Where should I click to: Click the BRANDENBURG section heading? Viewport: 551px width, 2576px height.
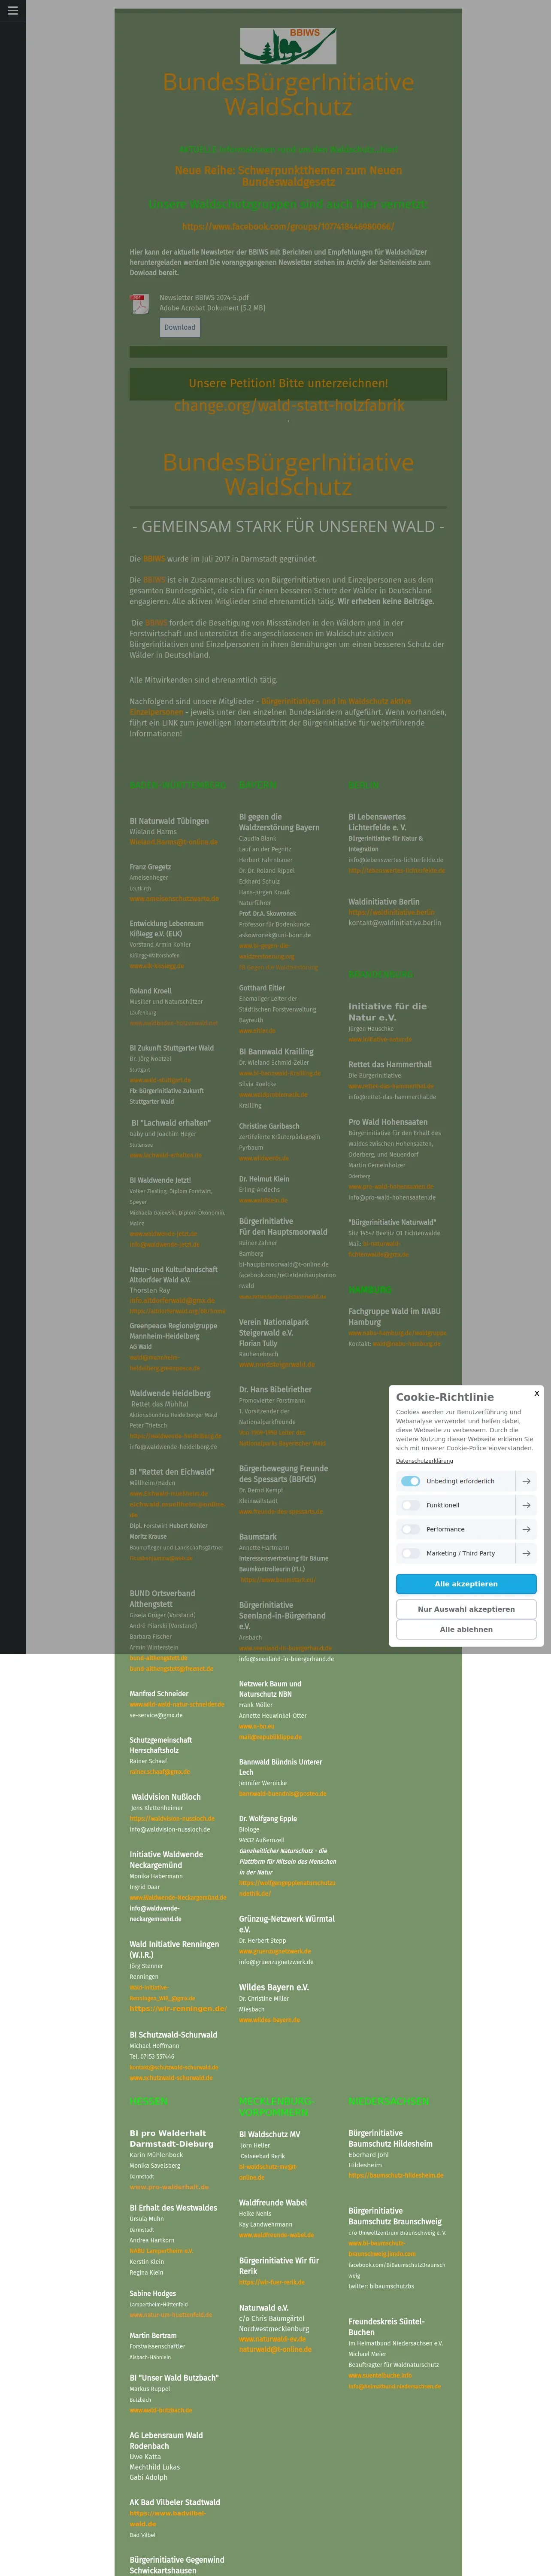coord(381,974)
